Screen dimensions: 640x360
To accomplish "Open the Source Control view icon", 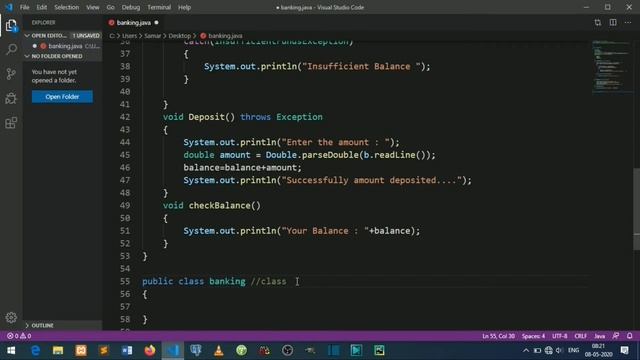I will click(11, 73).
